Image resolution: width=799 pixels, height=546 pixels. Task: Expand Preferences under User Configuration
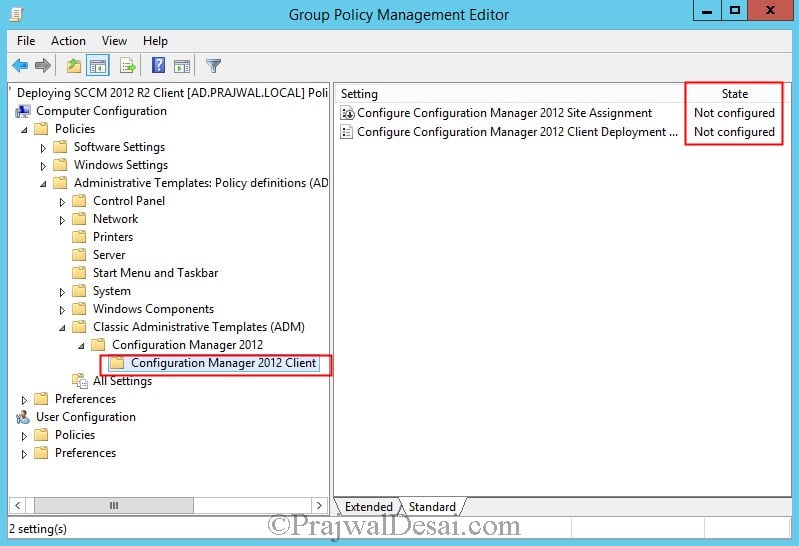tap(24, 454)
